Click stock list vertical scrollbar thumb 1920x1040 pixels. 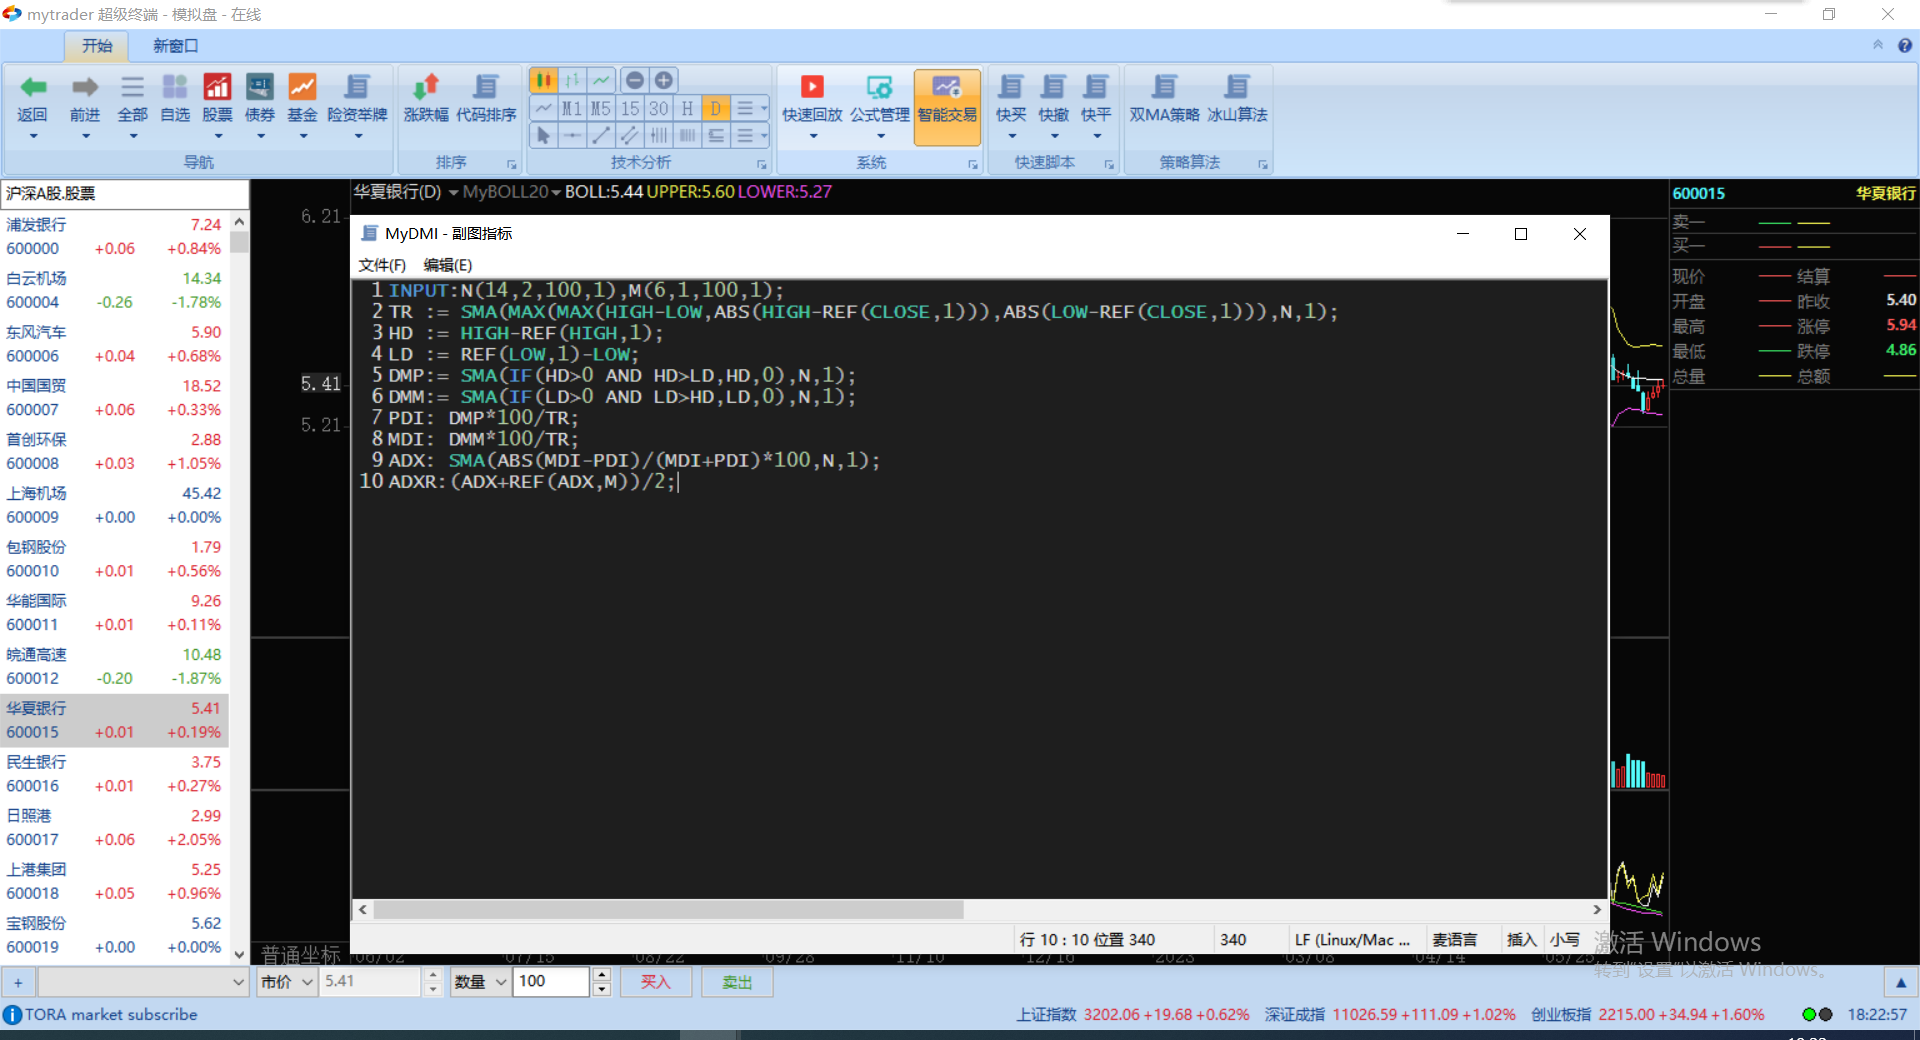pyautogui.click(x=239, y=243)
